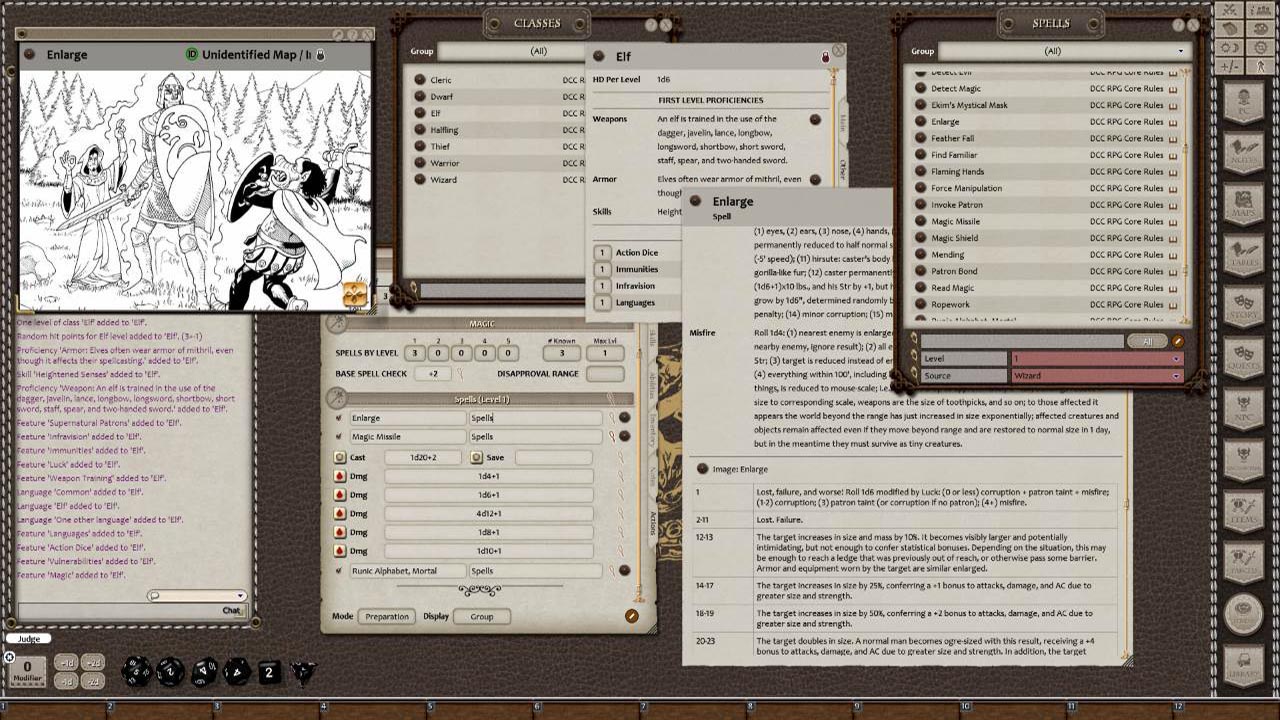Click the Dmg blood-drop icon beside 1d4+1
1280x720 pixels.
(340, 477)
